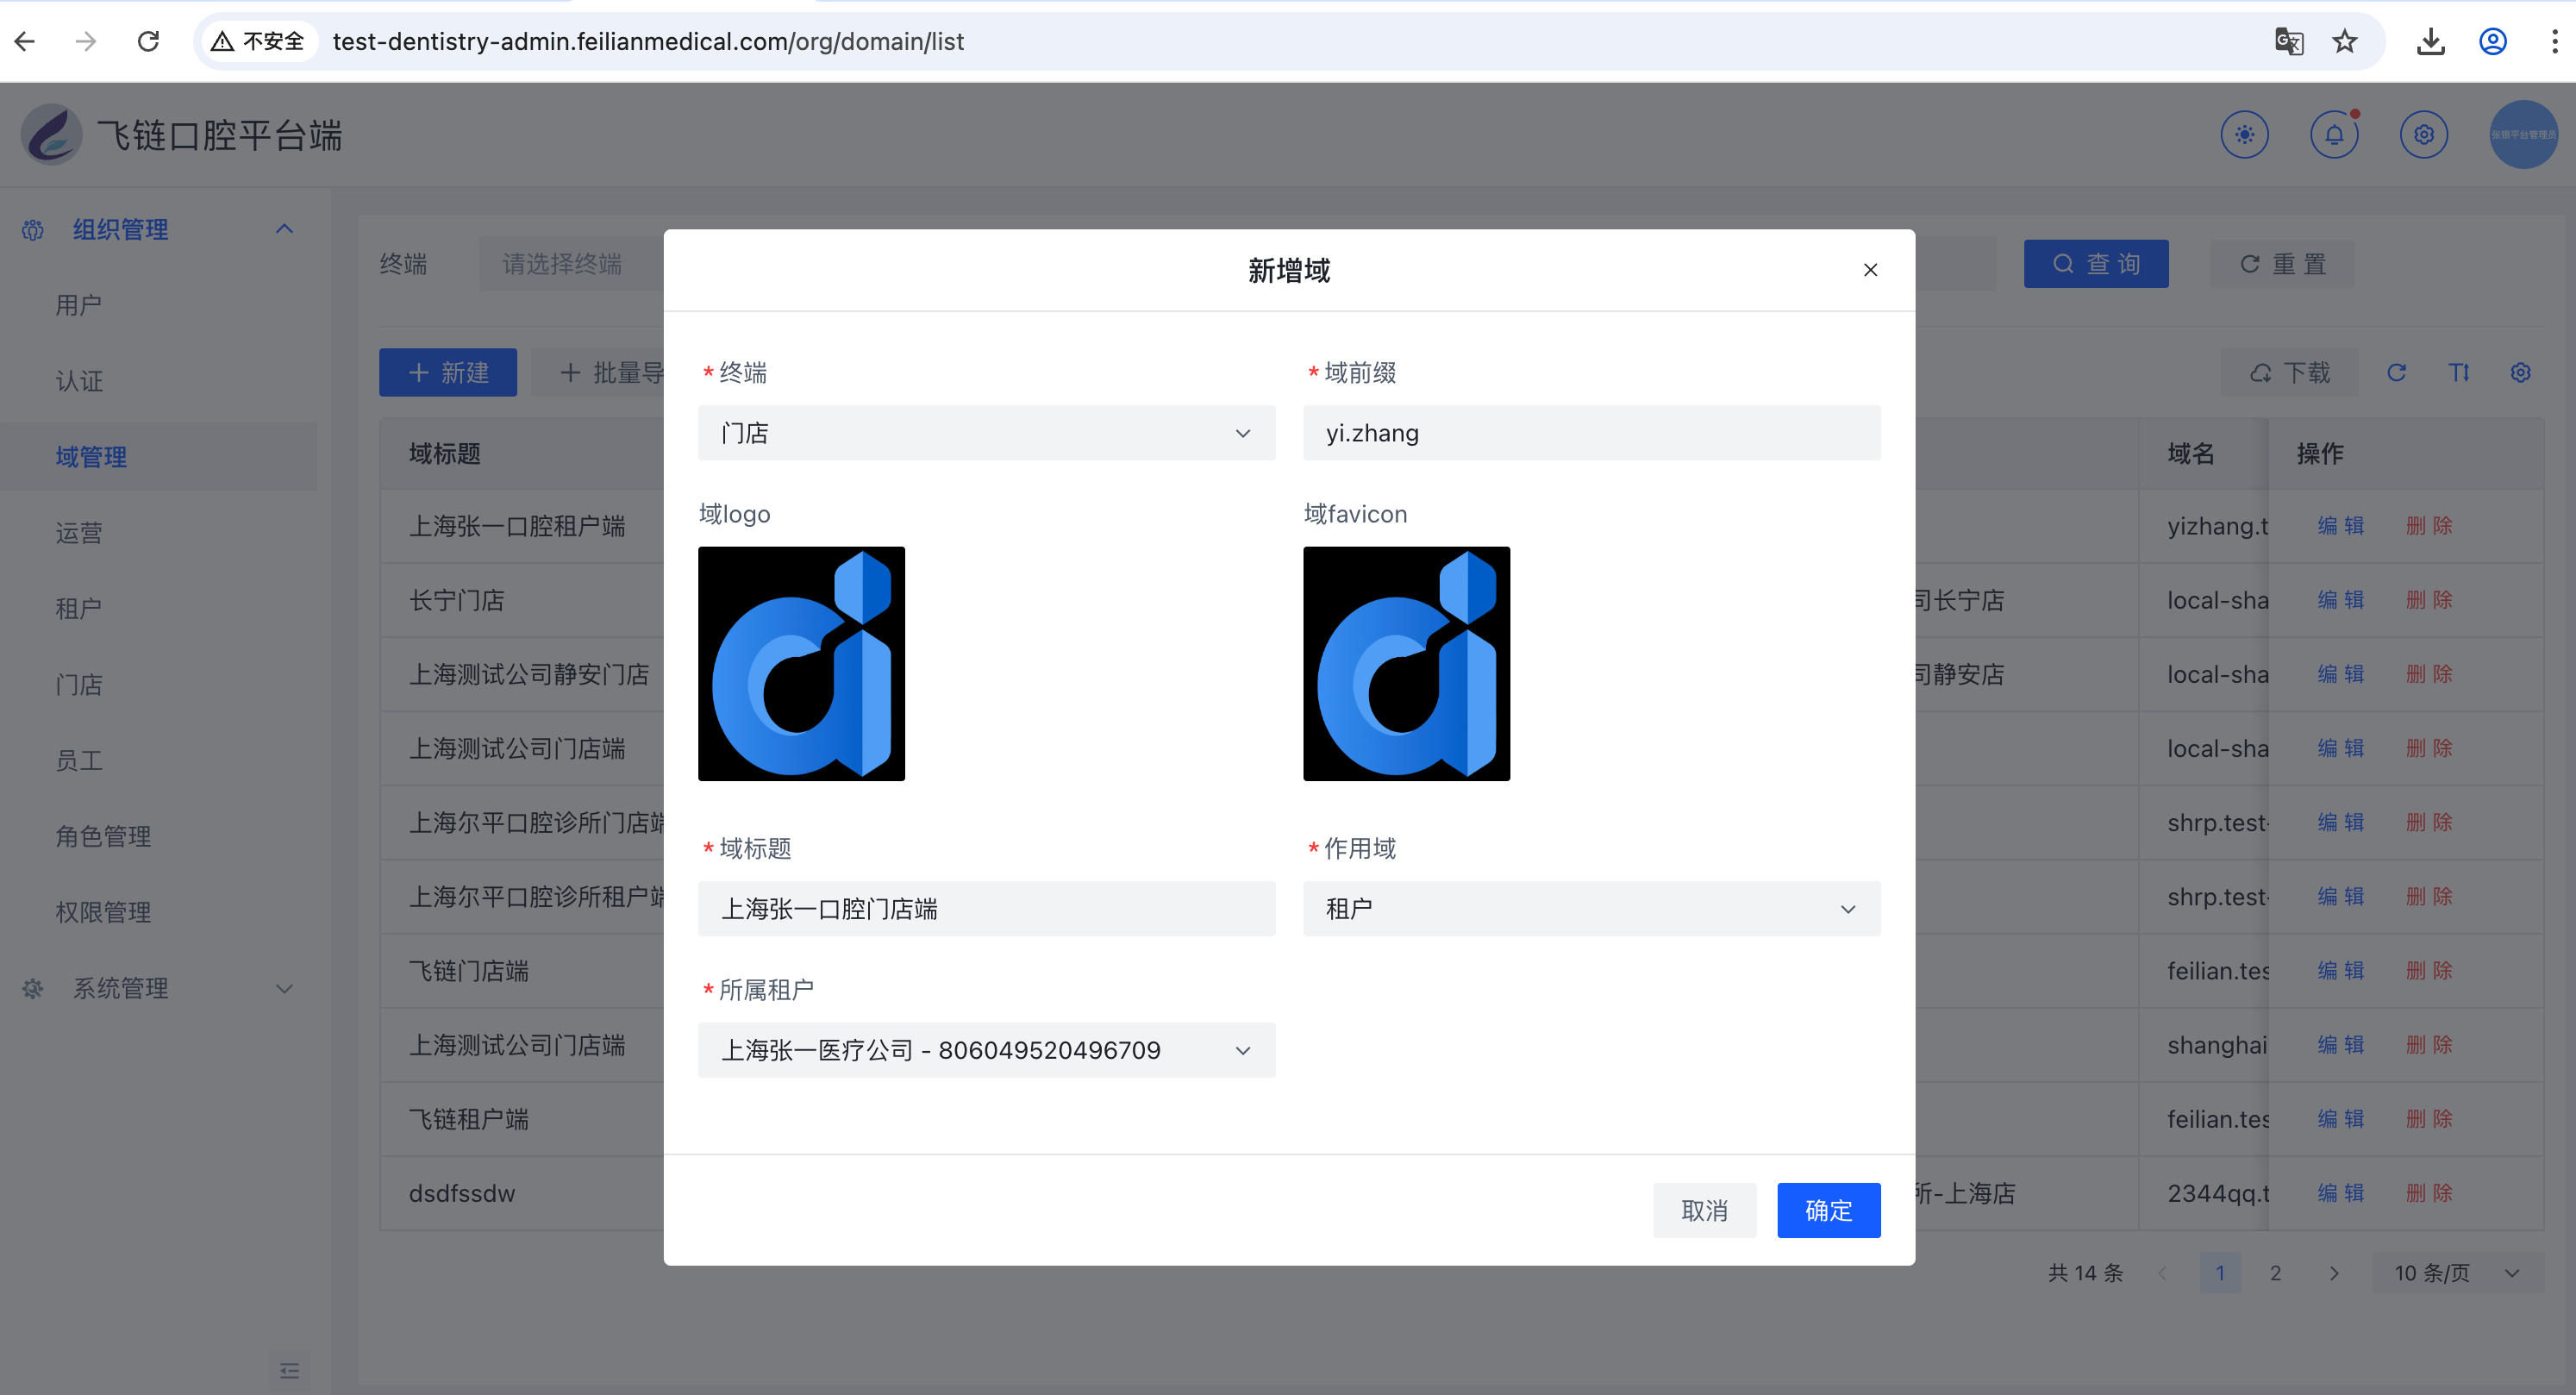Click 编辑 in the shanghai row

[2341, 1045]
